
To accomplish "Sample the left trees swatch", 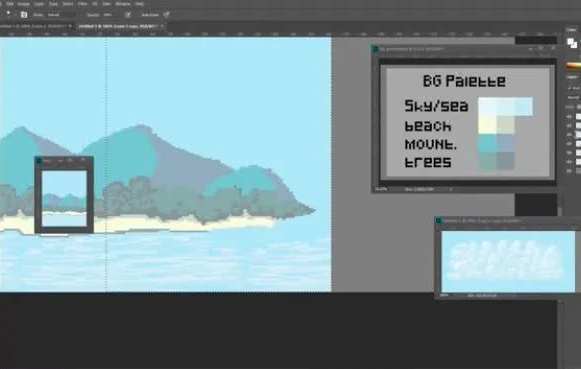I will 487,161.
